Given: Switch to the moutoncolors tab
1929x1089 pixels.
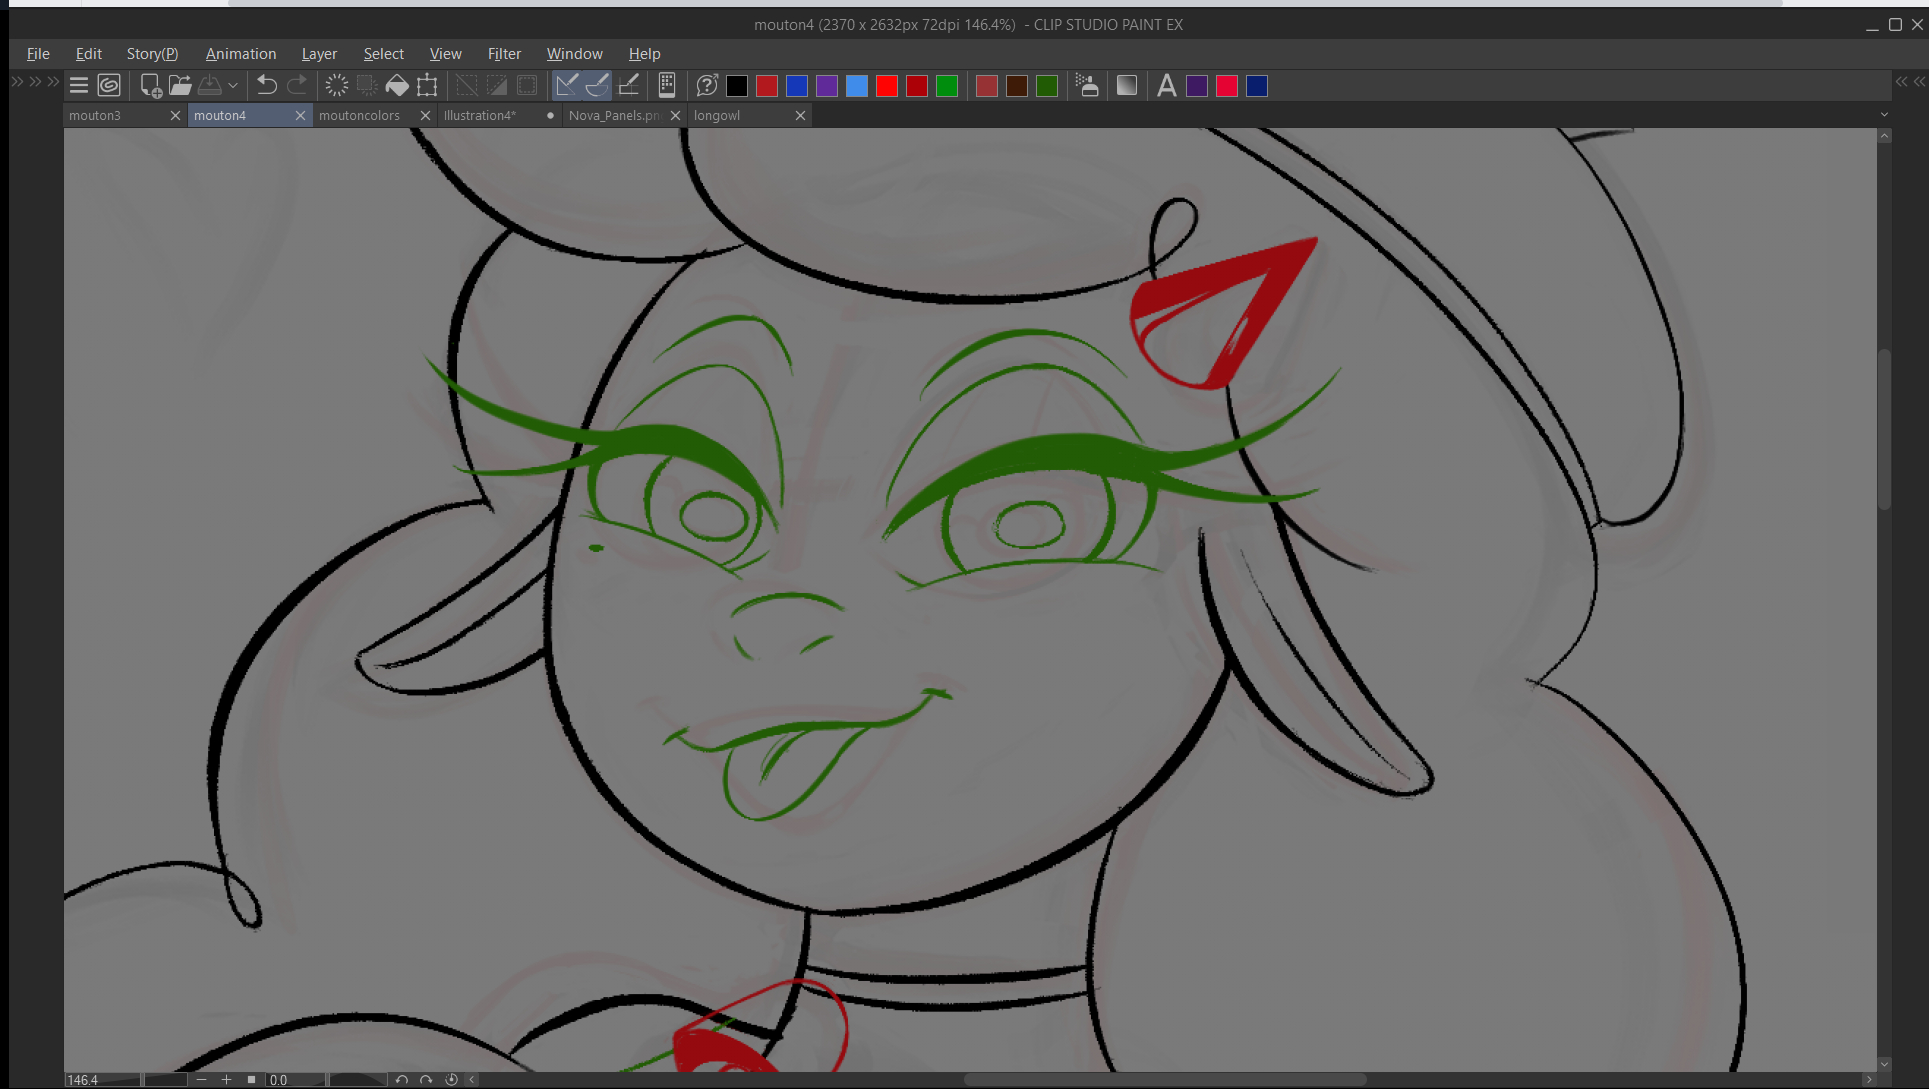Looking at the screenshot, I should click(359, 116).
